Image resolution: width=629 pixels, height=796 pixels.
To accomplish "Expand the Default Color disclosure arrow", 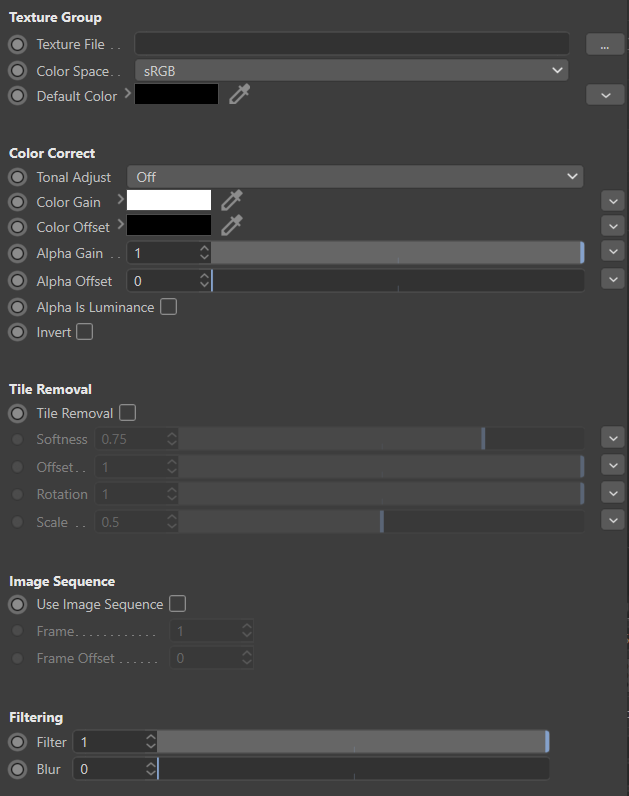I will point(127,95).
